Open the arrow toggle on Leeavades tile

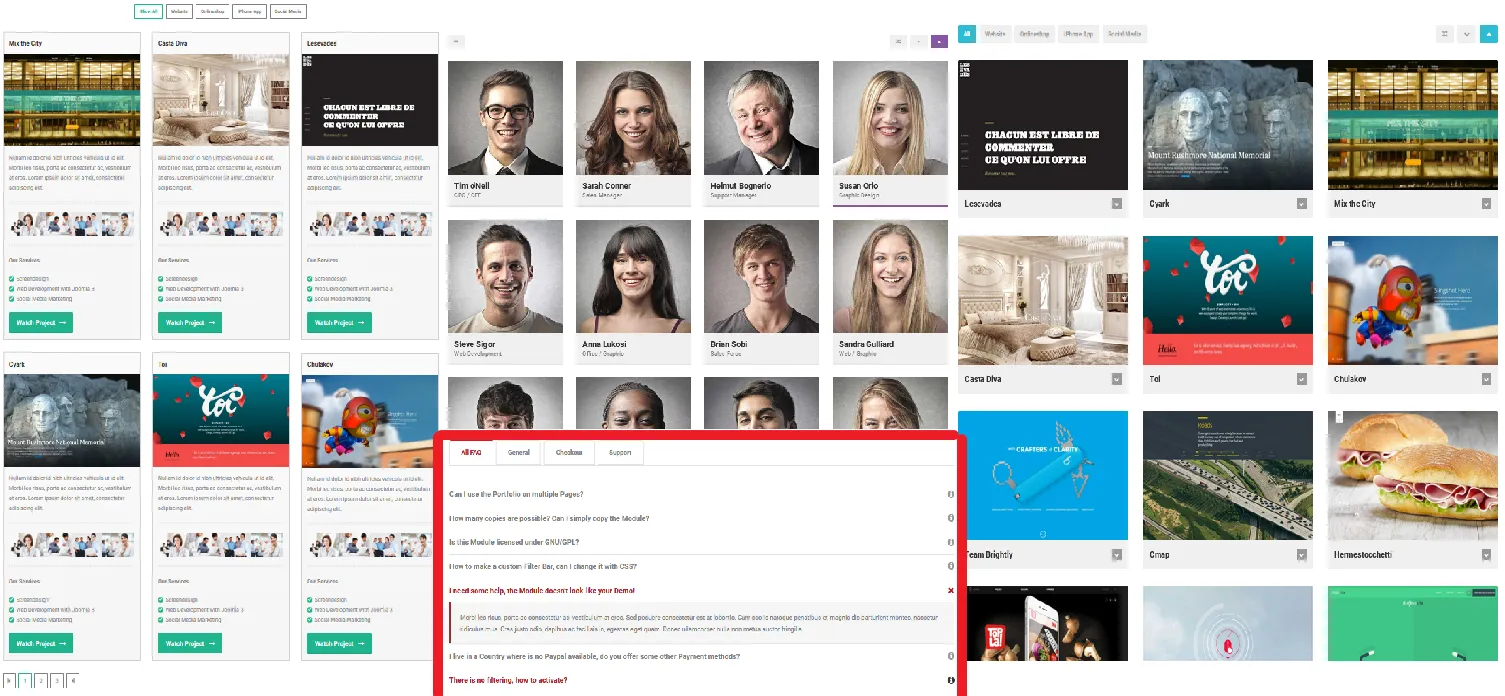click(1117, 204)
